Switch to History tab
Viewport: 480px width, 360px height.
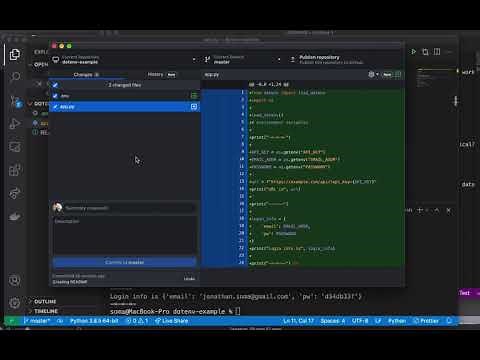click(x=161, y=75)
